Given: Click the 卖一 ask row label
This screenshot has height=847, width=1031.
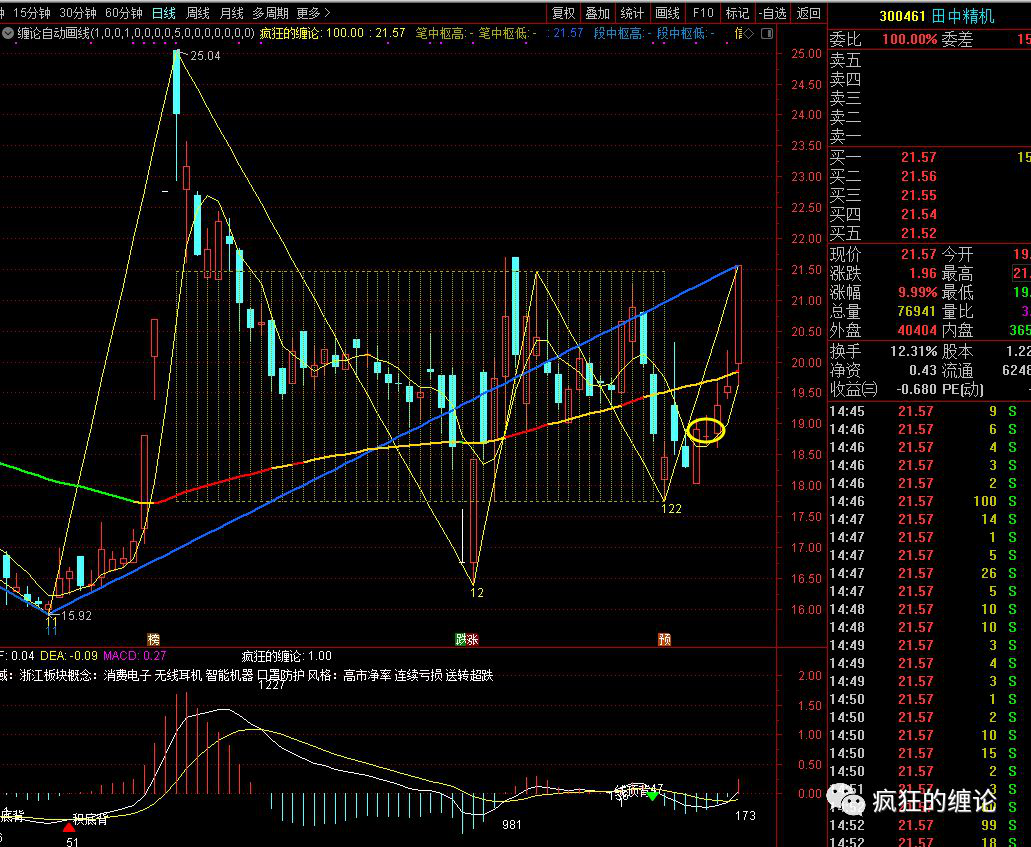Looking at the screenshot, I should [x=846, y=137].
